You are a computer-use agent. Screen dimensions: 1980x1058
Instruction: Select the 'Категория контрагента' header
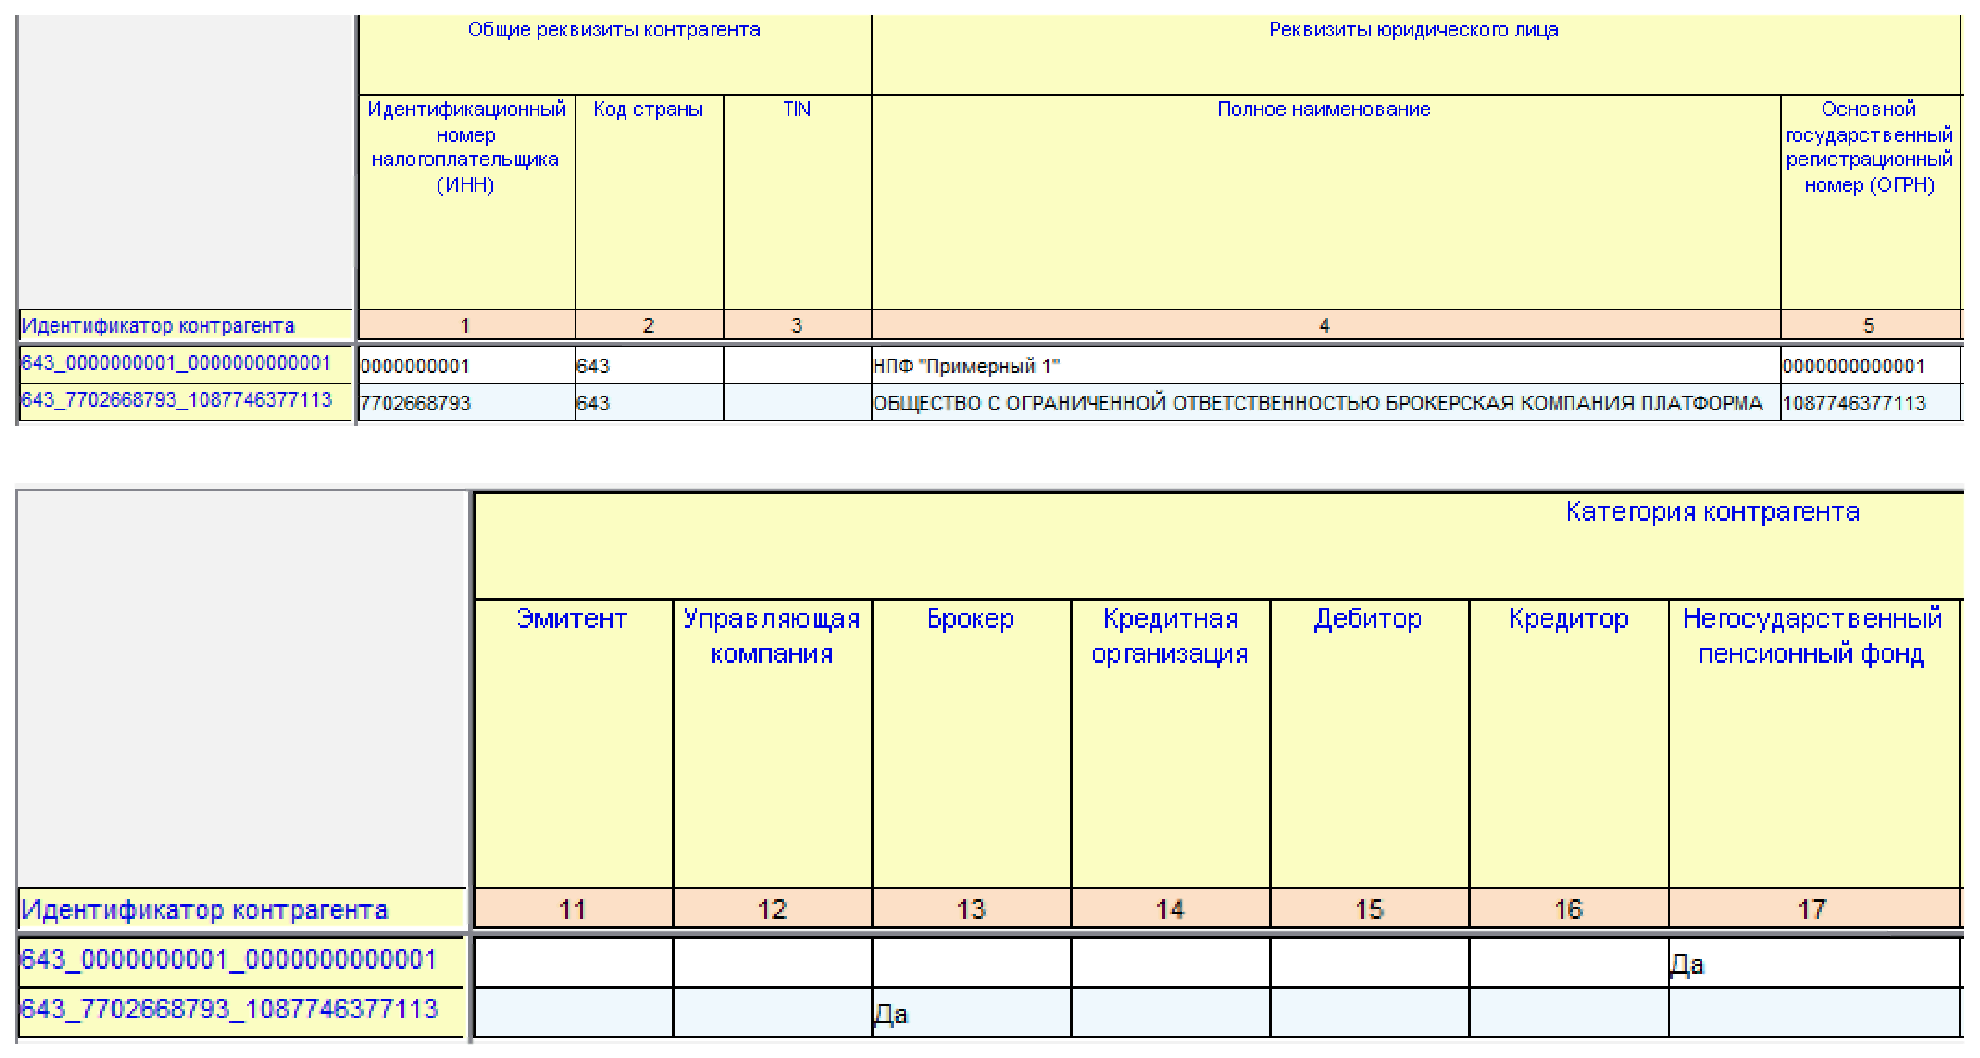click(x=1218, y=545)
